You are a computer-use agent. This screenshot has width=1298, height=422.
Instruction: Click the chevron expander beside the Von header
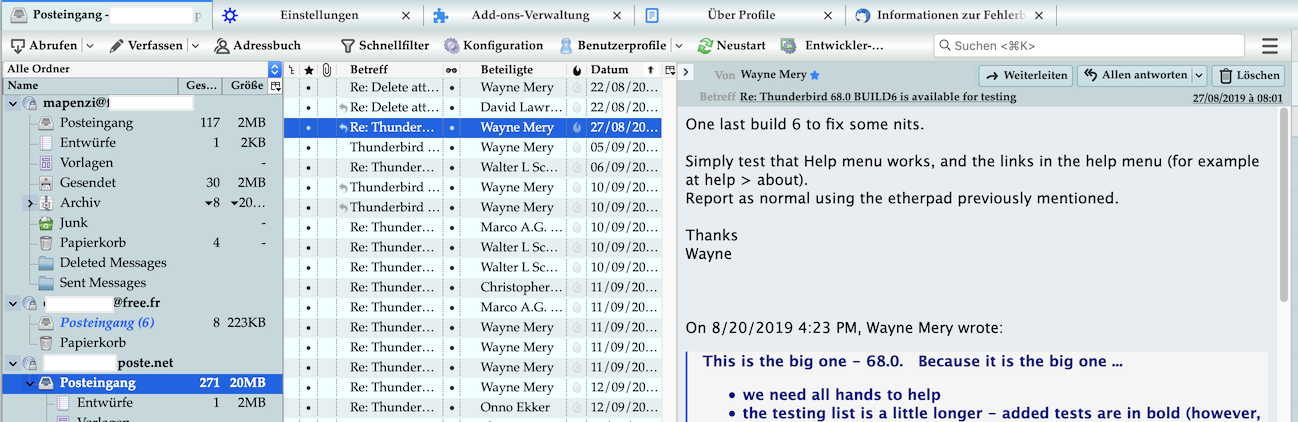(x=685, y=71)
